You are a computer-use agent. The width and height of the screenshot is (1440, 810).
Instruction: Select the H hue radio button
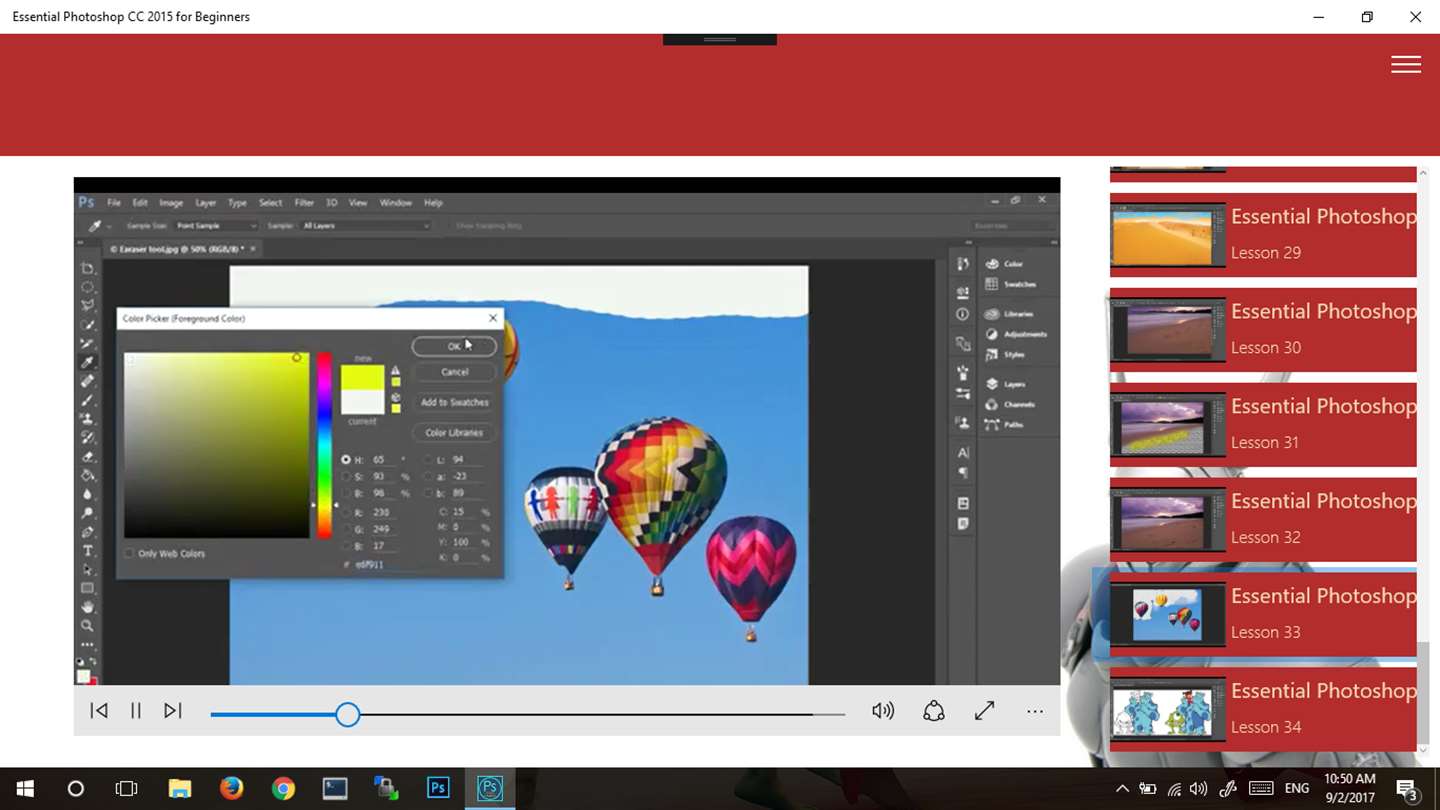346,460
